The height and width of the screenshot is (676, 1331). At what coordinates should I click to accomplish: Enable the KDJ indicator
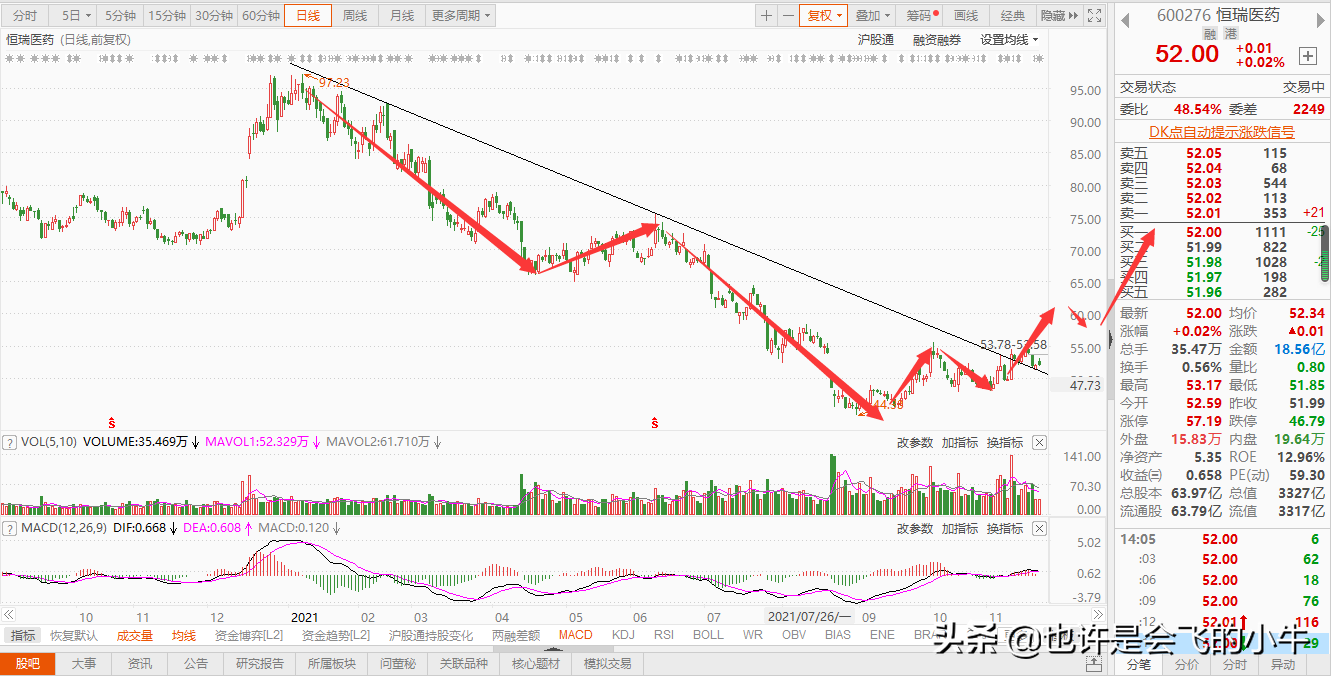(x=623, y=635)
